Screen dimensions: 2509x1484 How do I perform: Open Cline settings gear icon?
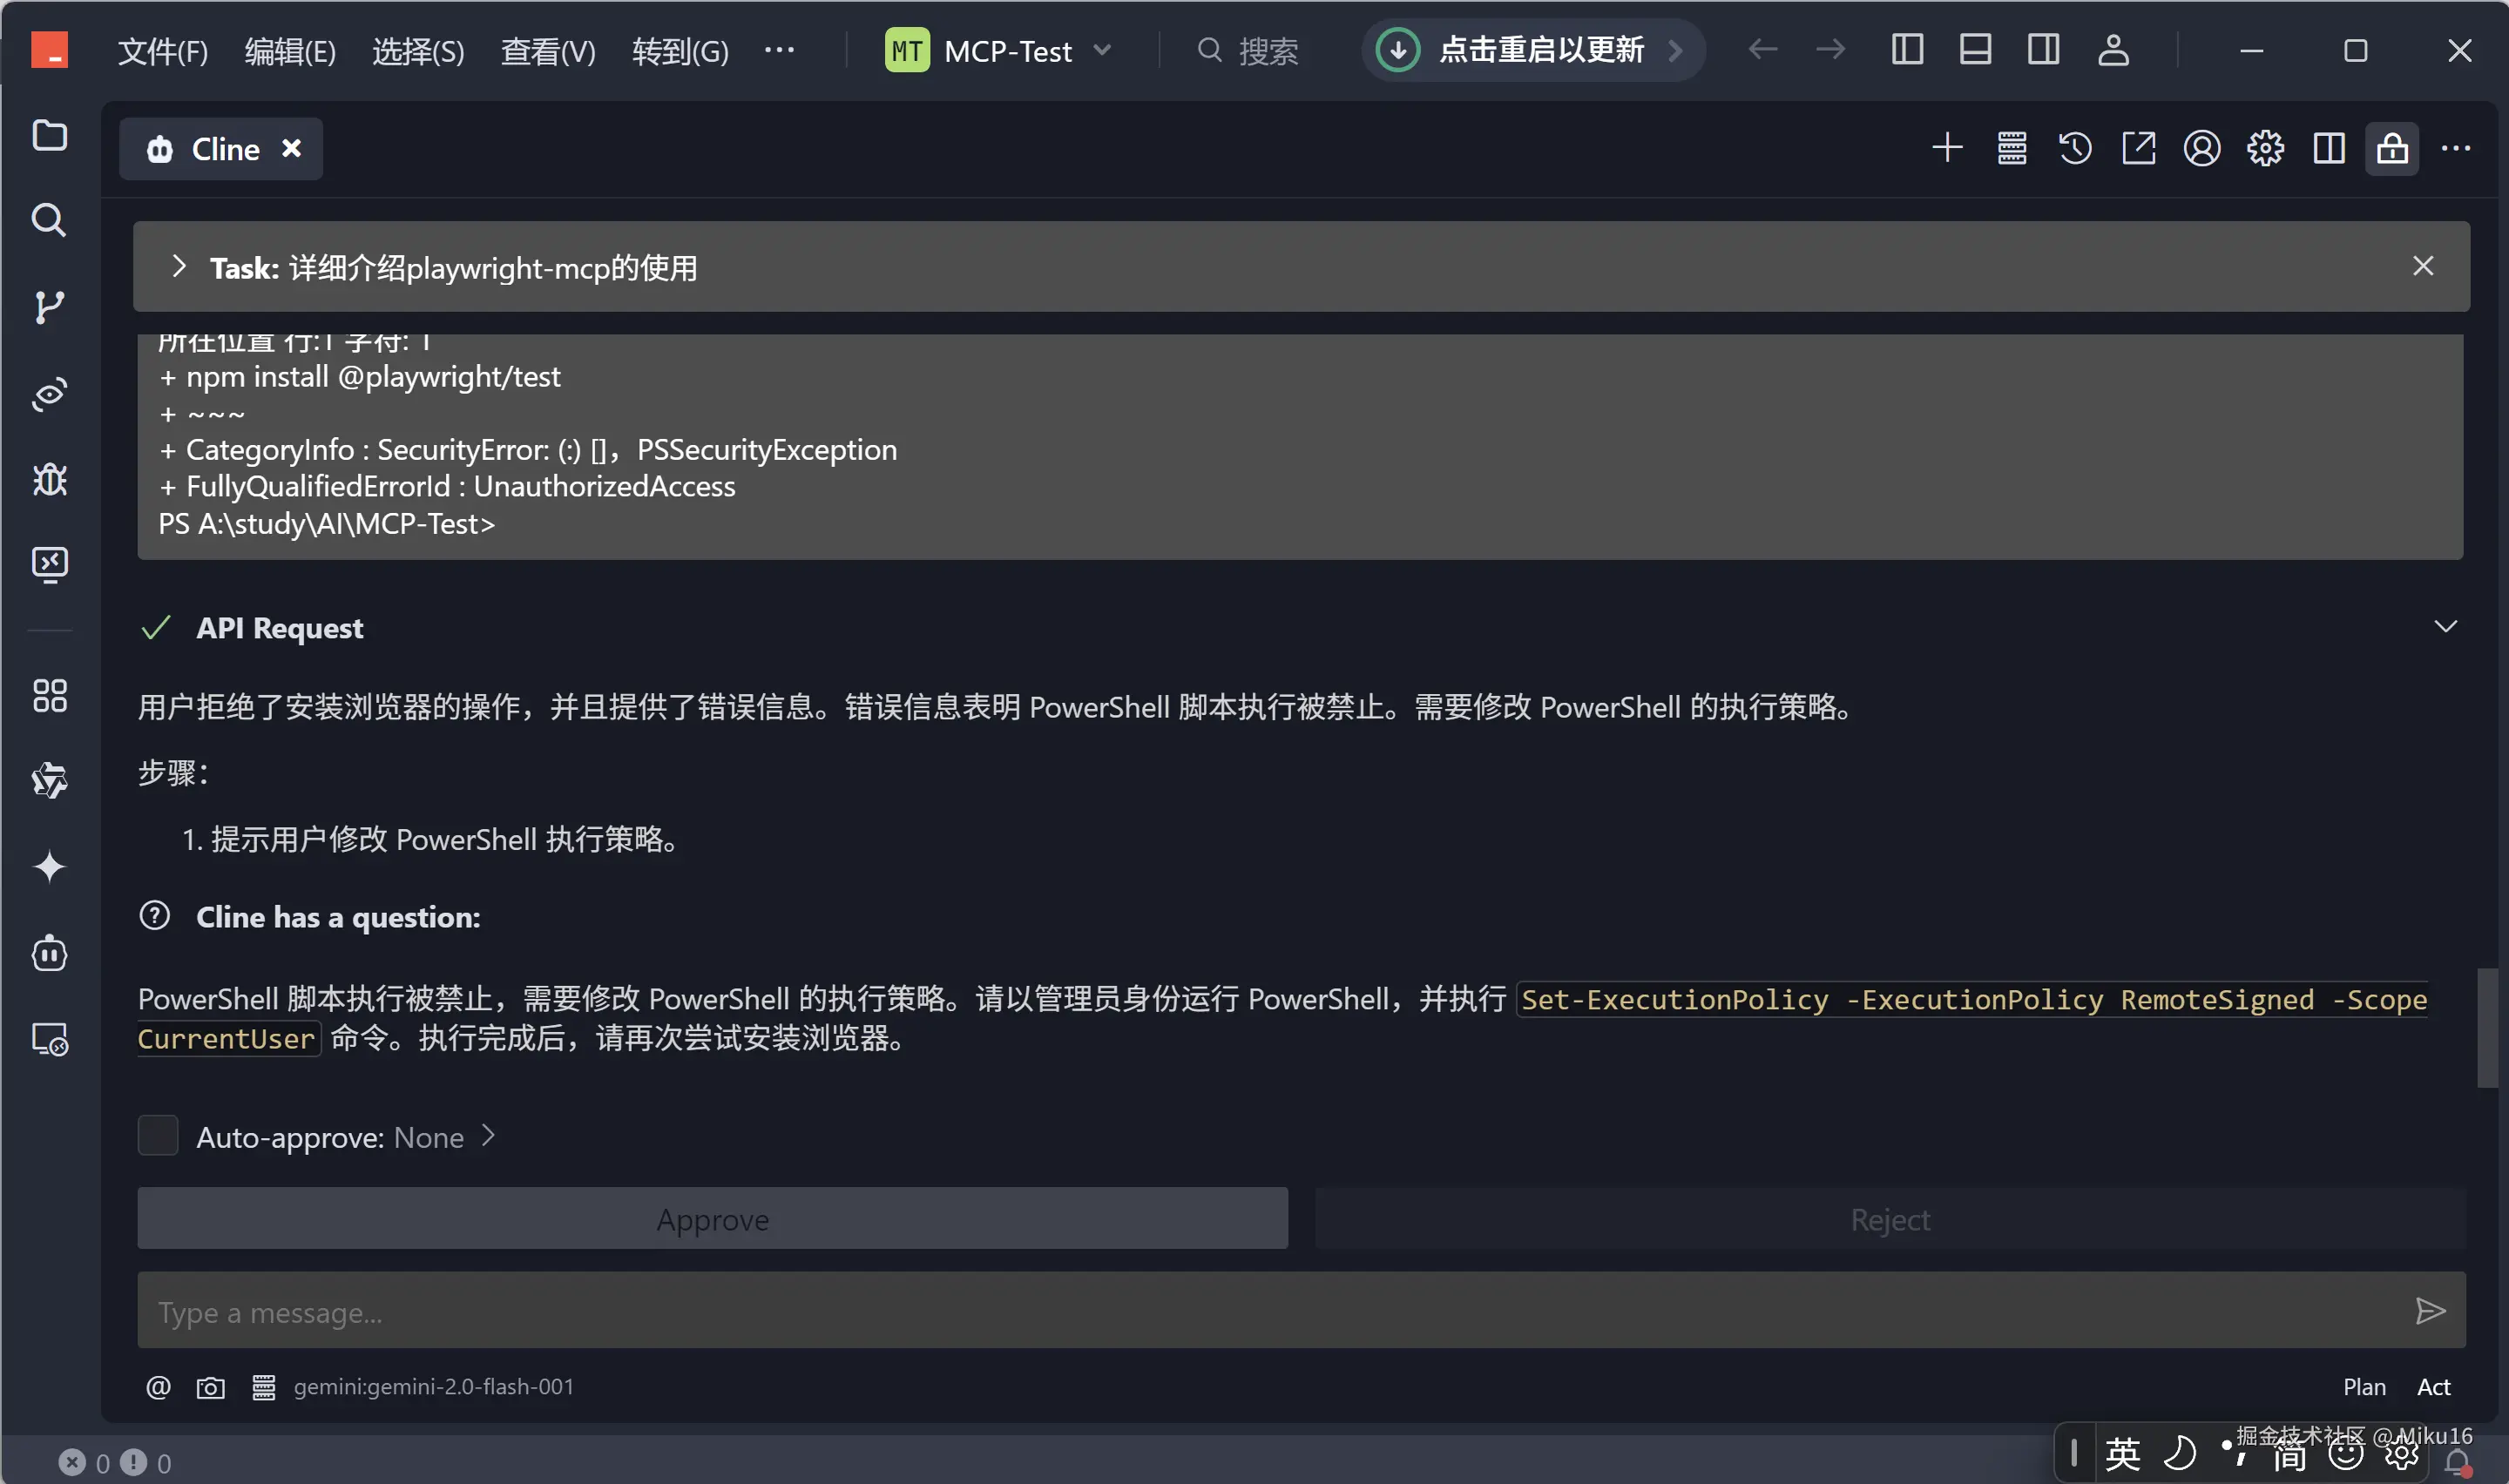point(2265,149)
